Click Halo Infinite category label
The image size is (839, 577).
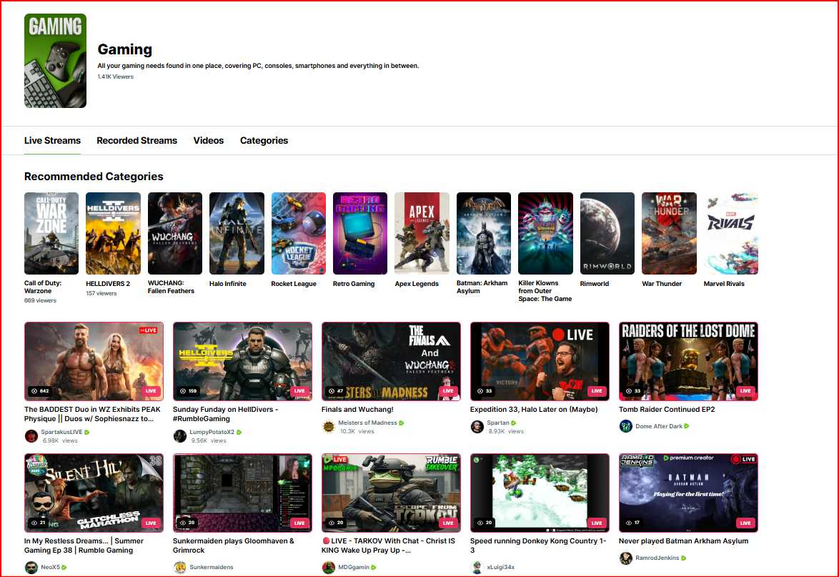[x=228, y=284]
